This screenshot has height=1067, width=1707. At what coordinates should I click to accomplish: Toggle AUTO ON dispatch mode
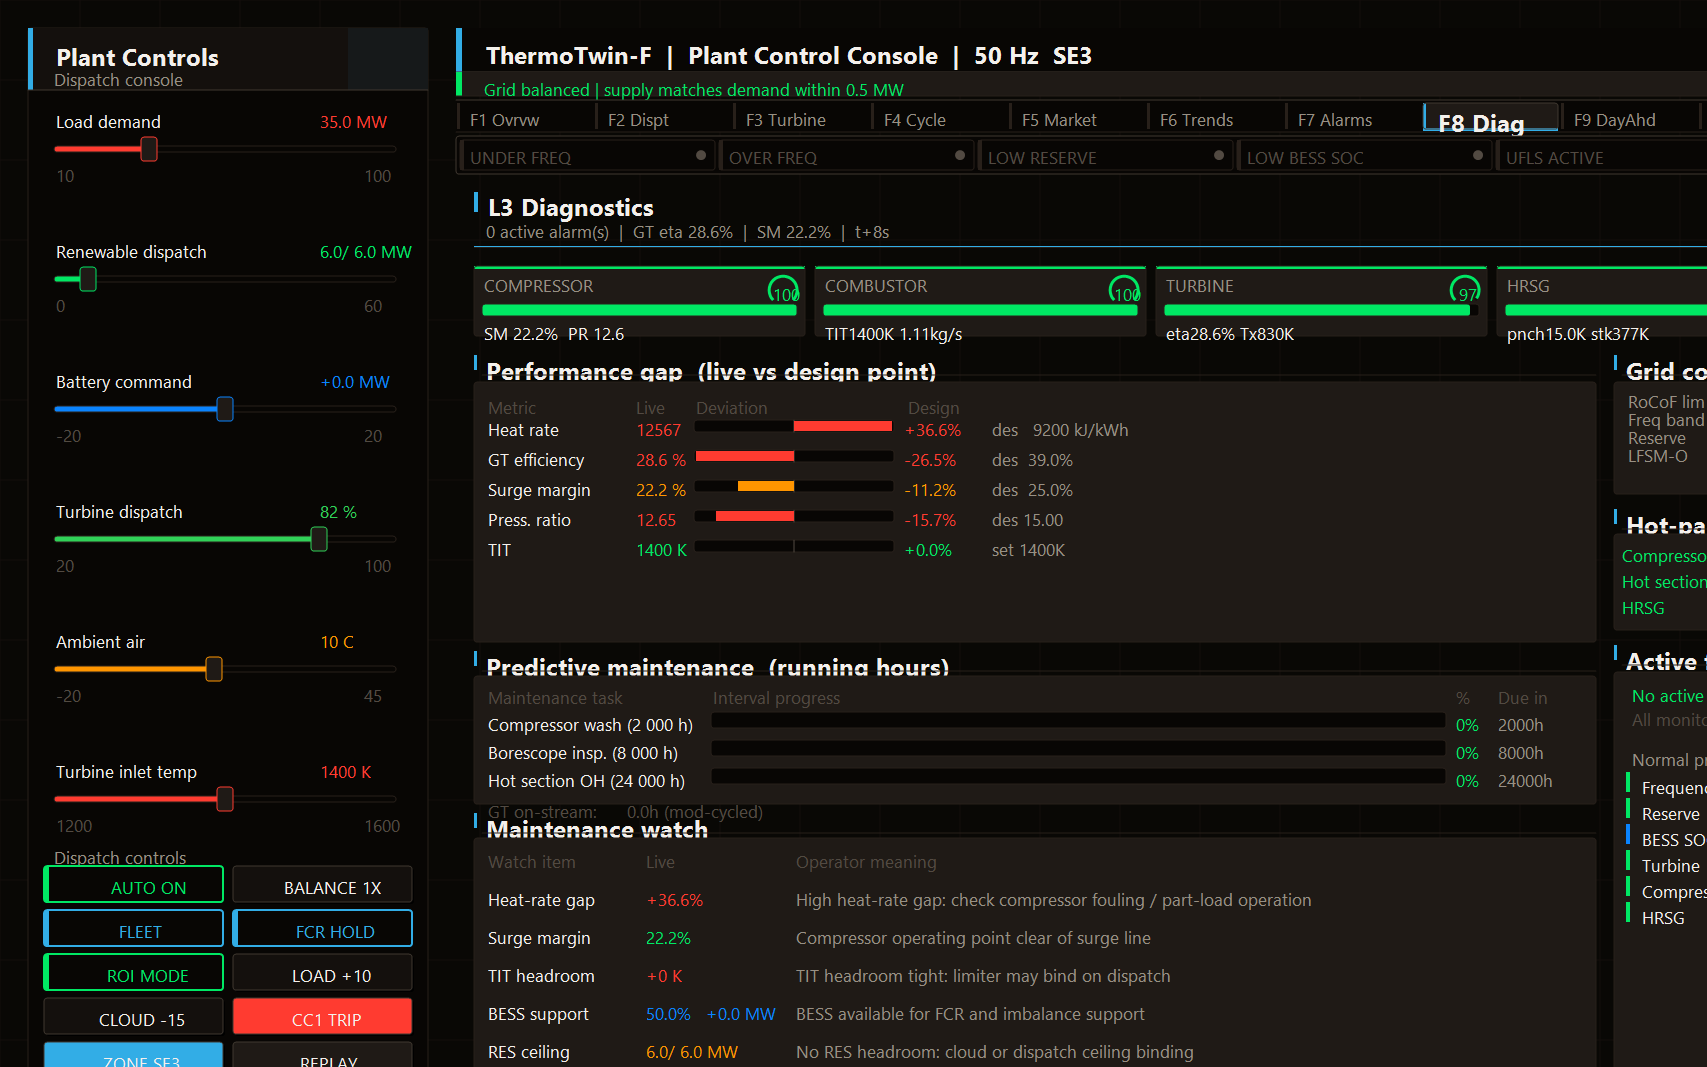(134, 885)
